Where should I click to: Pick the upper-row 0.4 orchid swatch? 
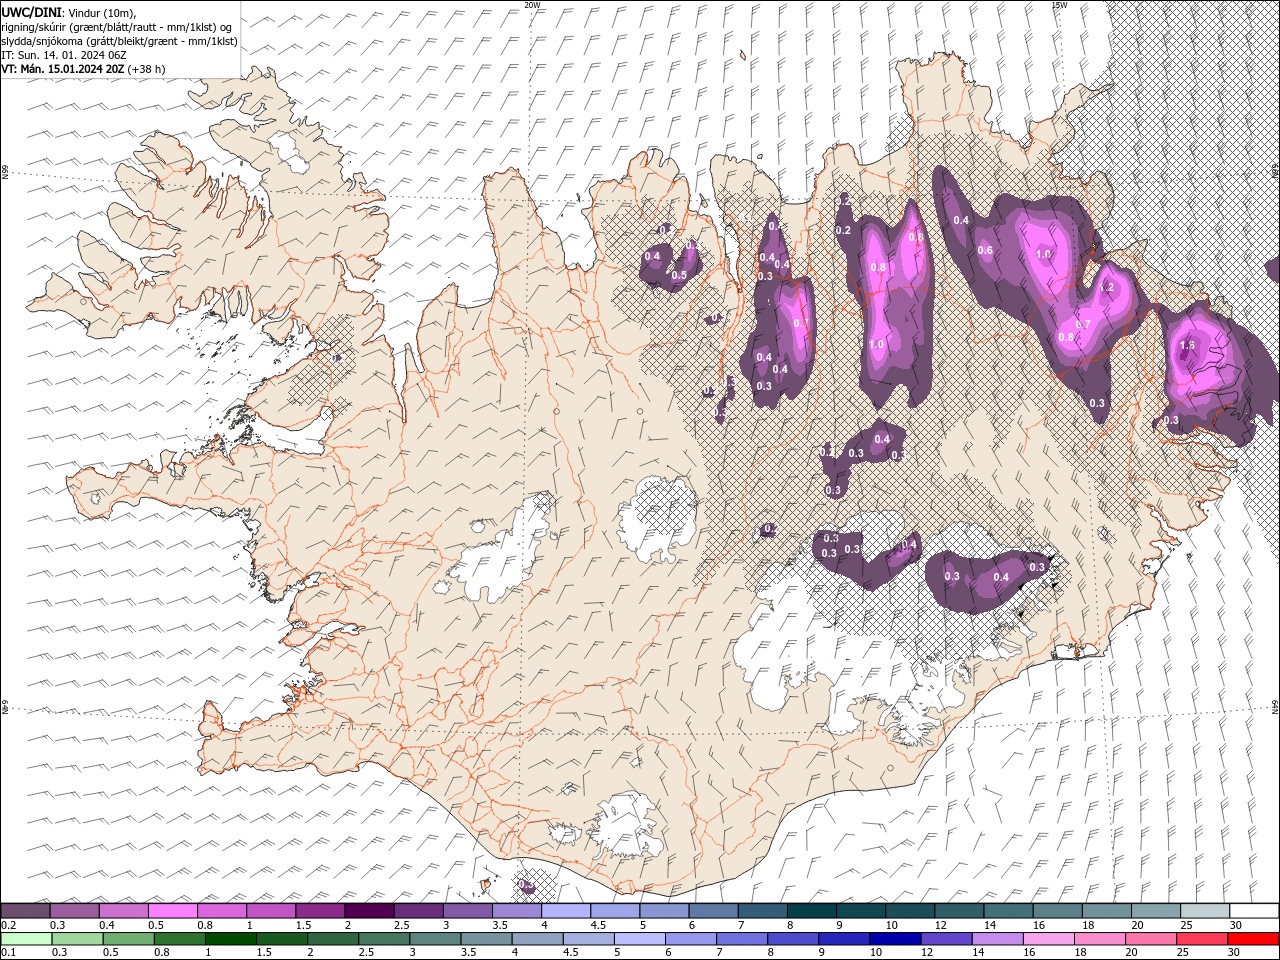(123, 911)
